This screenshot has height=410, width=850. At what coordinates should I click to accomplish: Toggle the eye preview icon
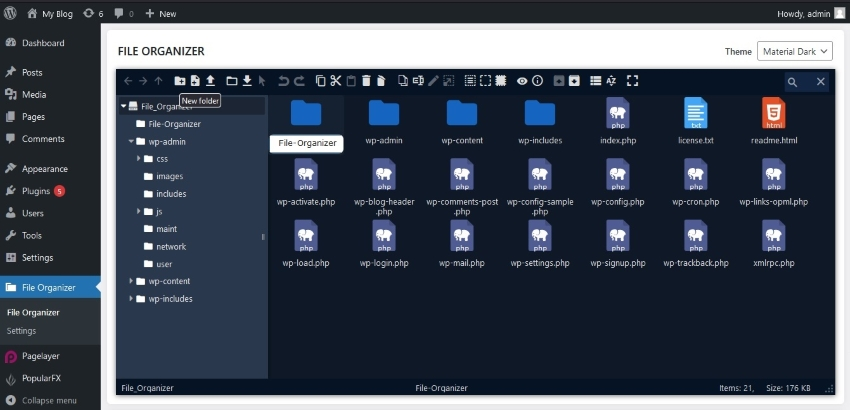(522, 81)
